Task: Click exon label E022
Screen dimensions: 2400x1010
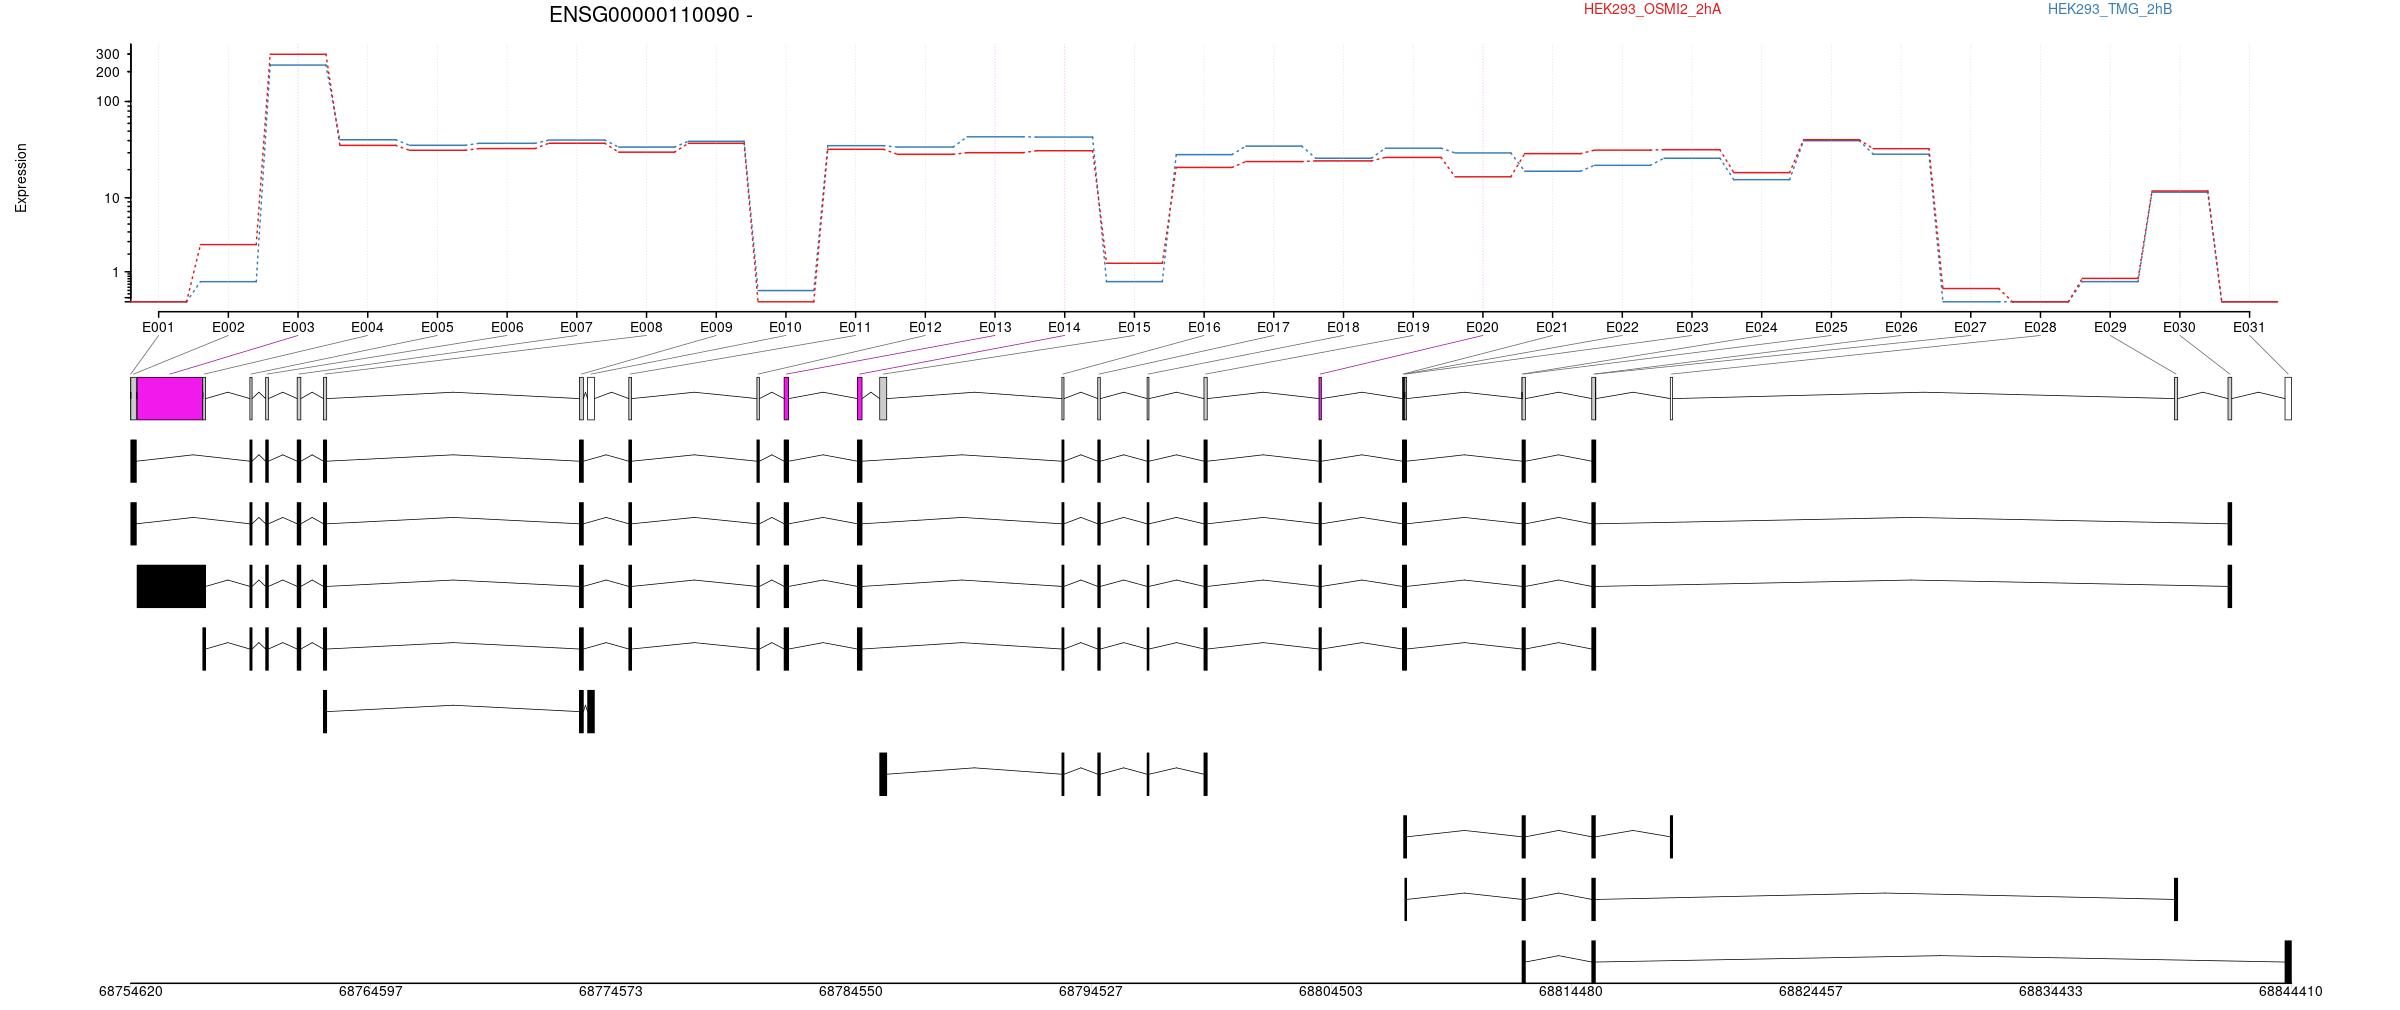Action: point(1622,327)
